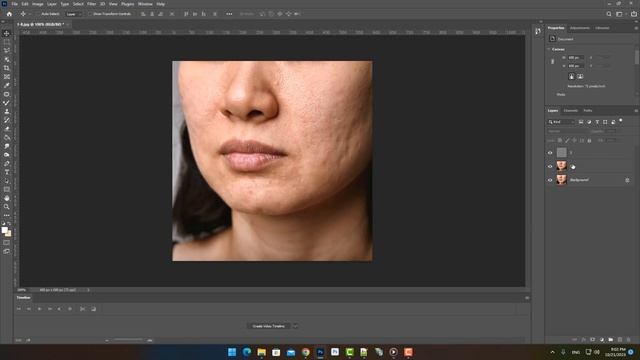Click the canvas width input field
The height and width of the screenshot is (360, 640).
point(576,58)
